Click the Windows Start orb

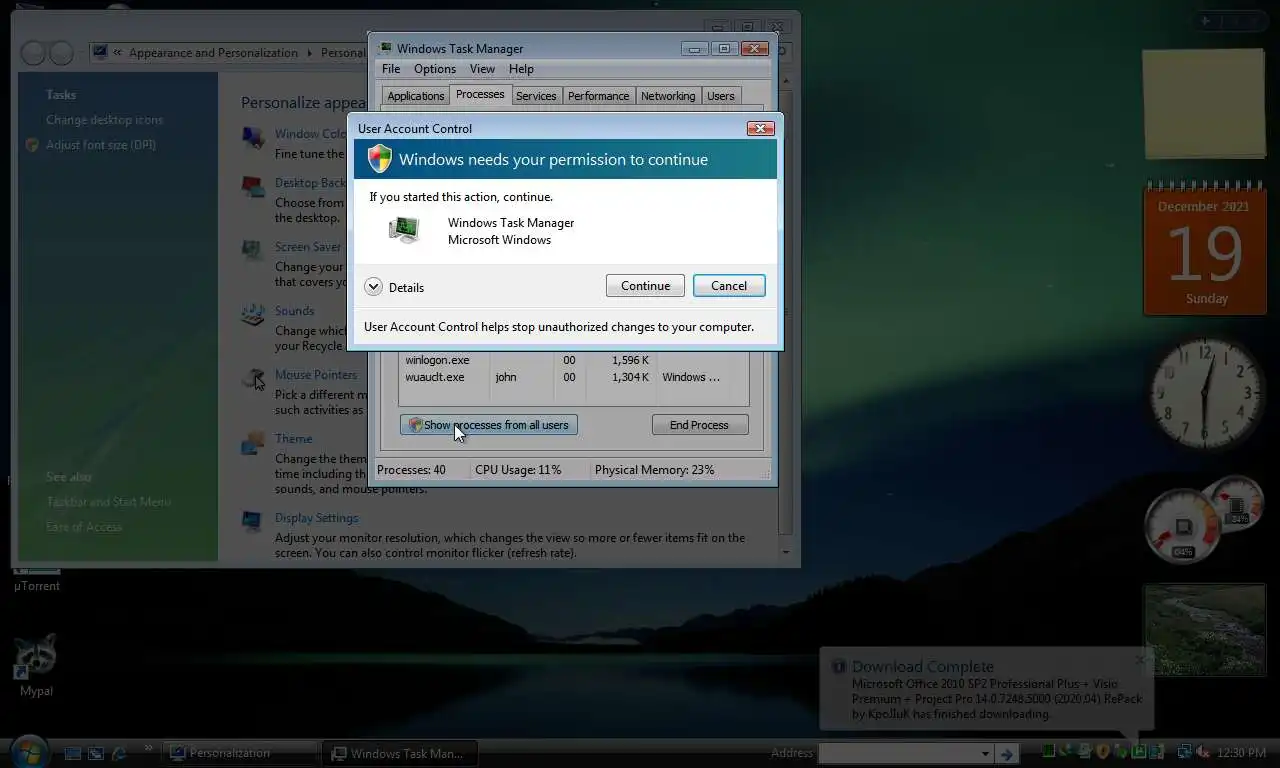click(28, 752)
